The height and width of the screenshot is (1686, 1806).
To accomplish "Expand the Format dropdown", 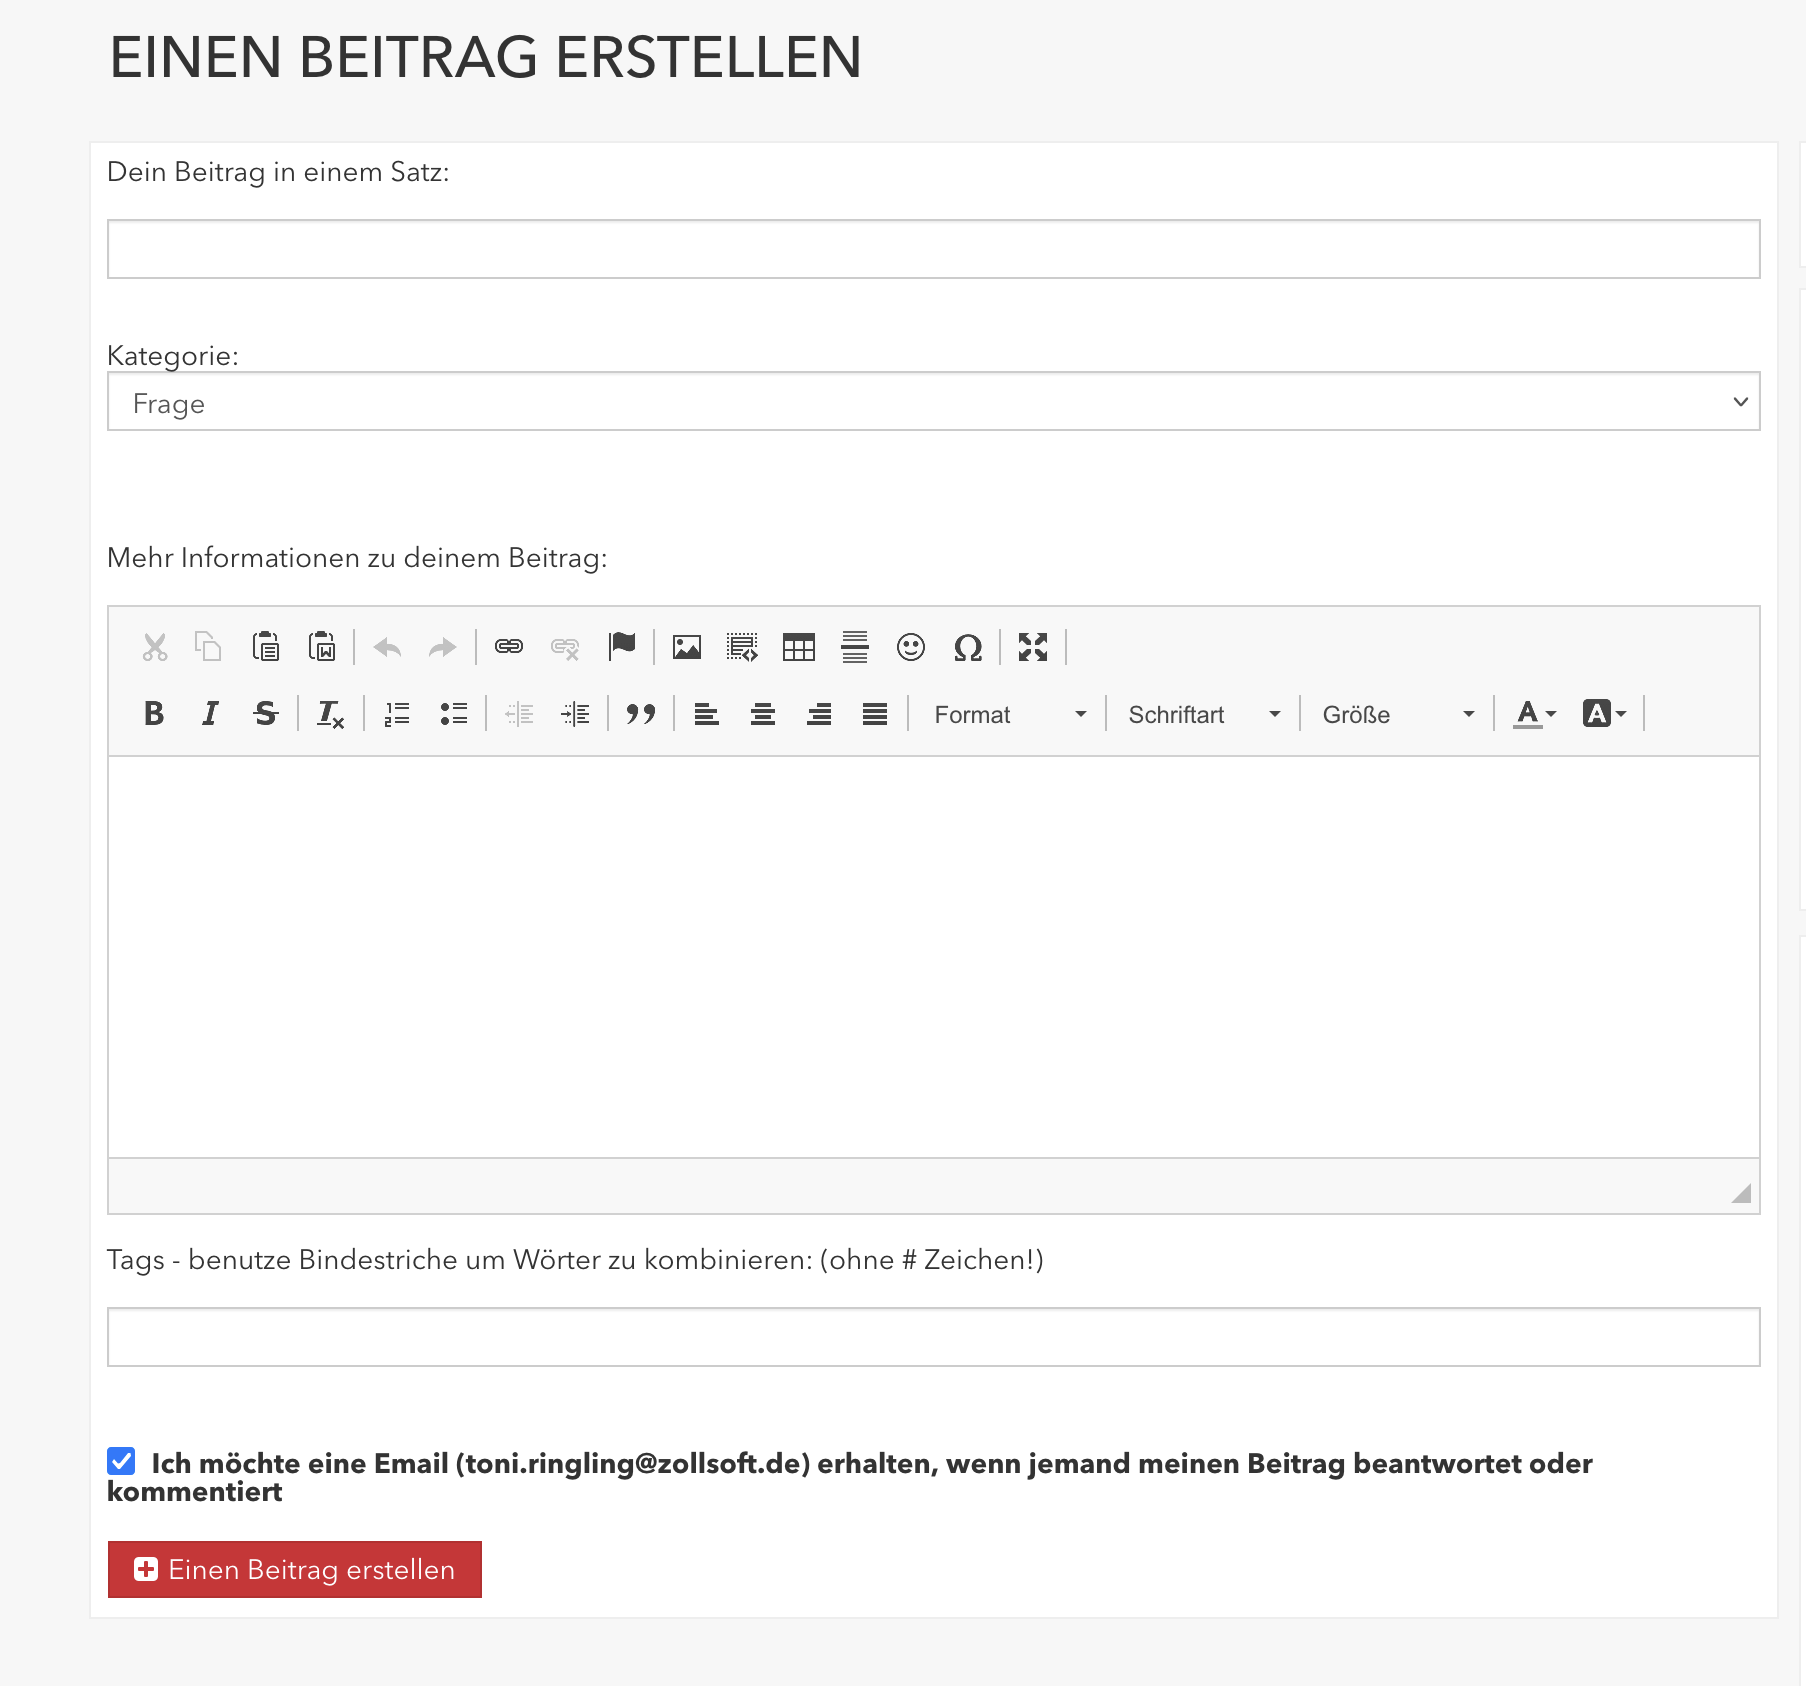I will point(1010,714).
